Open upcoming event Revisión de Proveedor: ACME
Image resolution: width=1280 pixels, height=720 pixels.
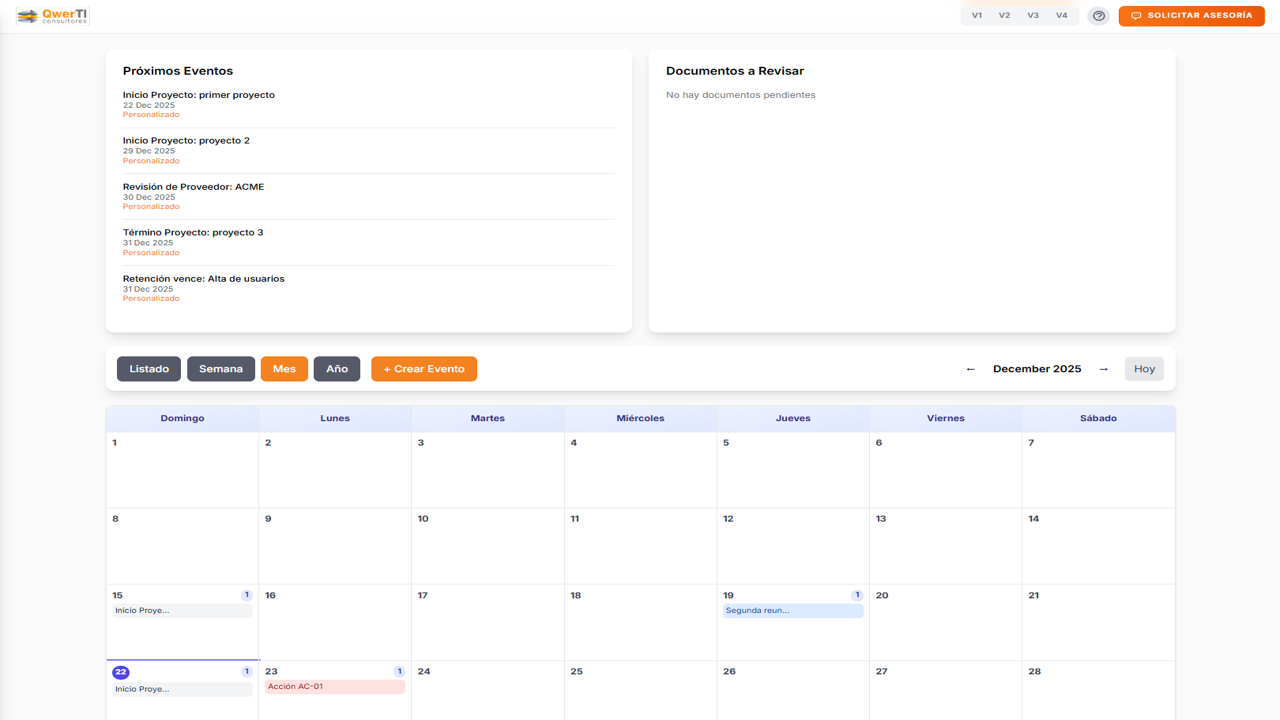pos(193,187)
